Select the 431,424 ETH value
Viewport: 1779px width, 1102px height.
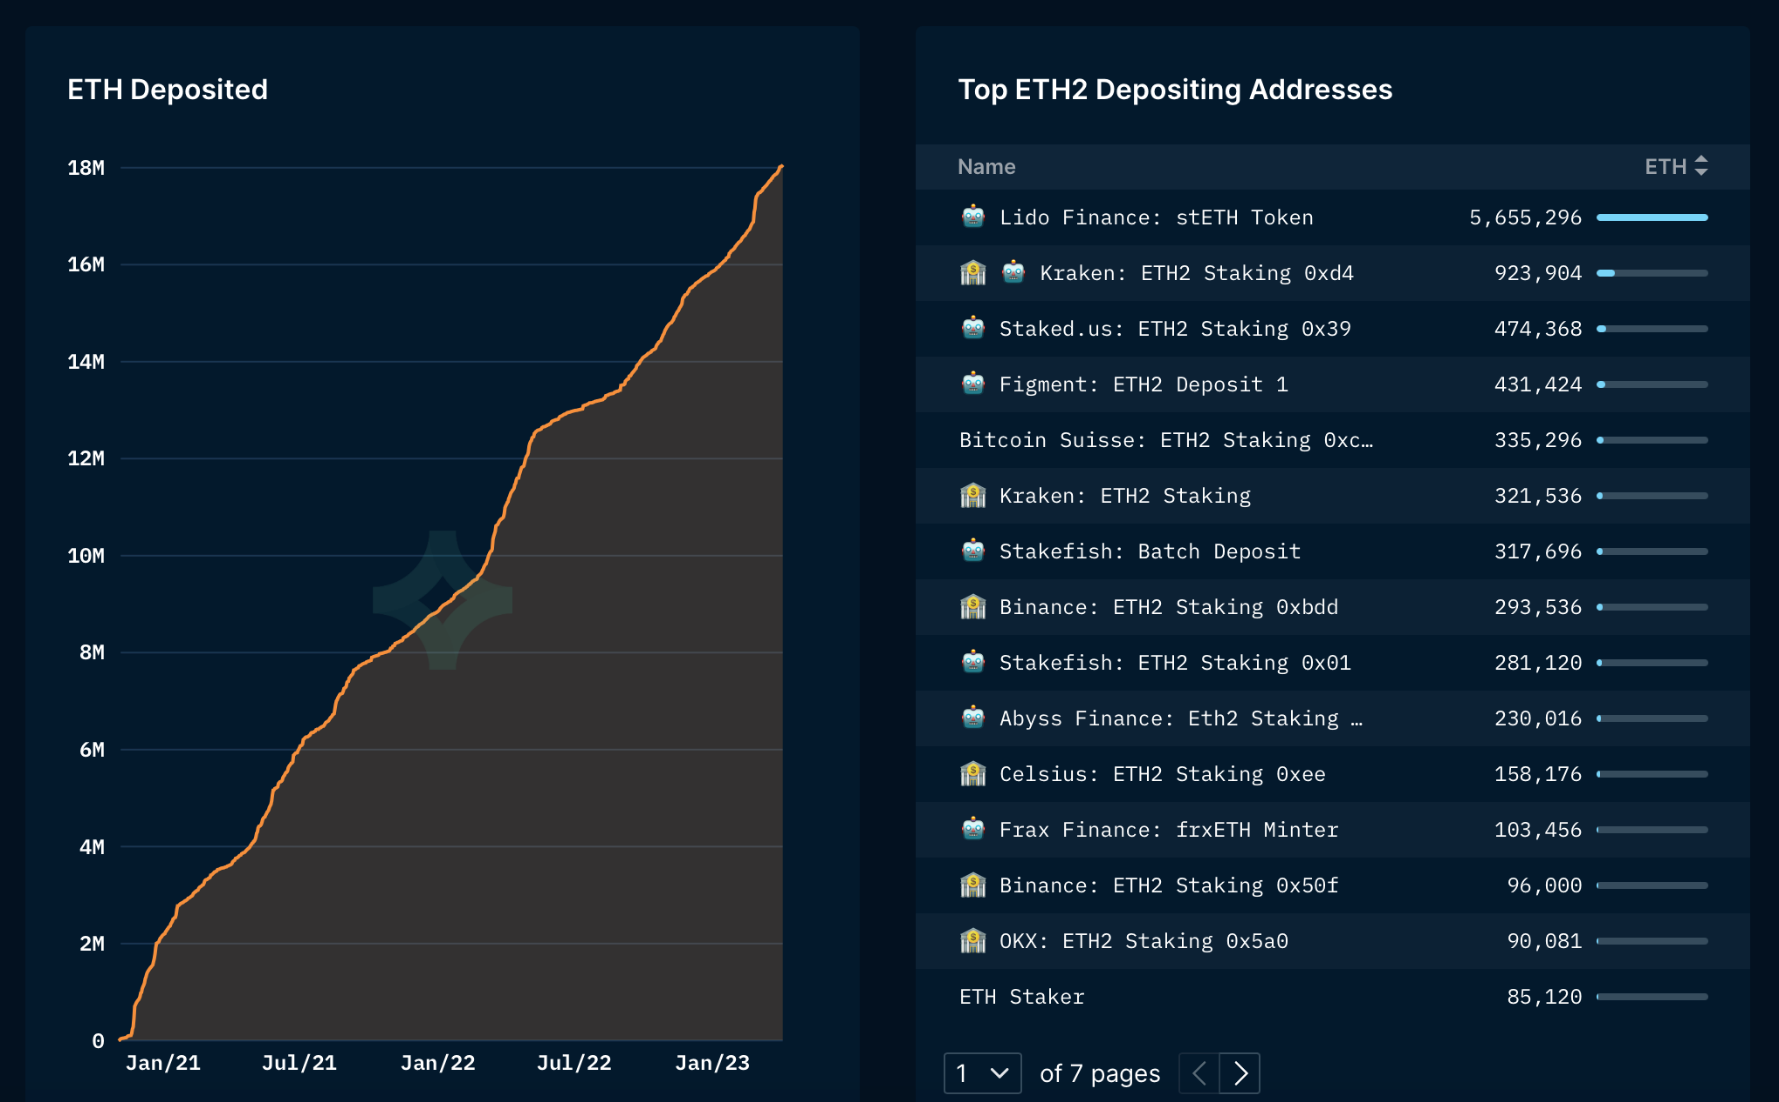[x=1537, y=384]
